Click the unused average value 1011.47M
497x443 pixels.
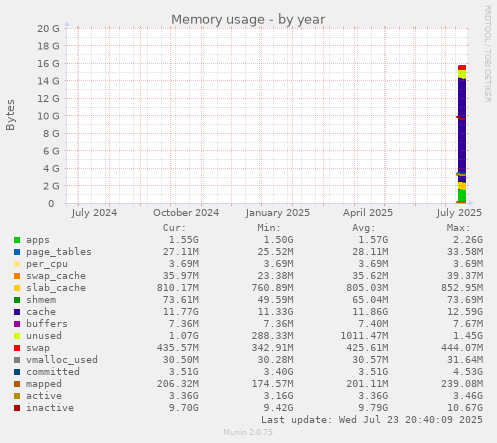364,336
